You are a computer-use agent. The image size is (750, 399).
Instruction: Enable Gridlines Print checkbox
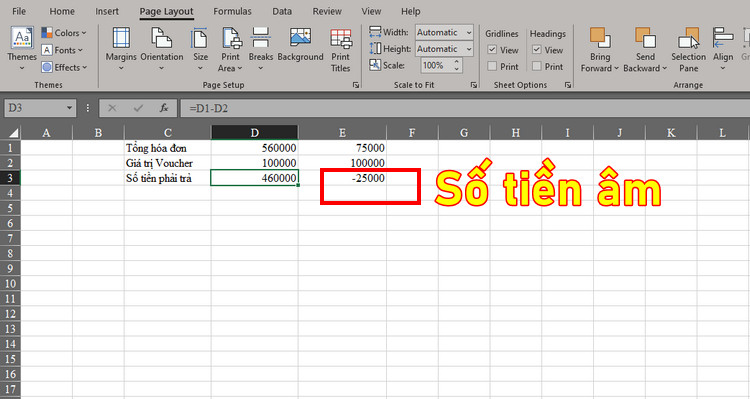[492, 66]
